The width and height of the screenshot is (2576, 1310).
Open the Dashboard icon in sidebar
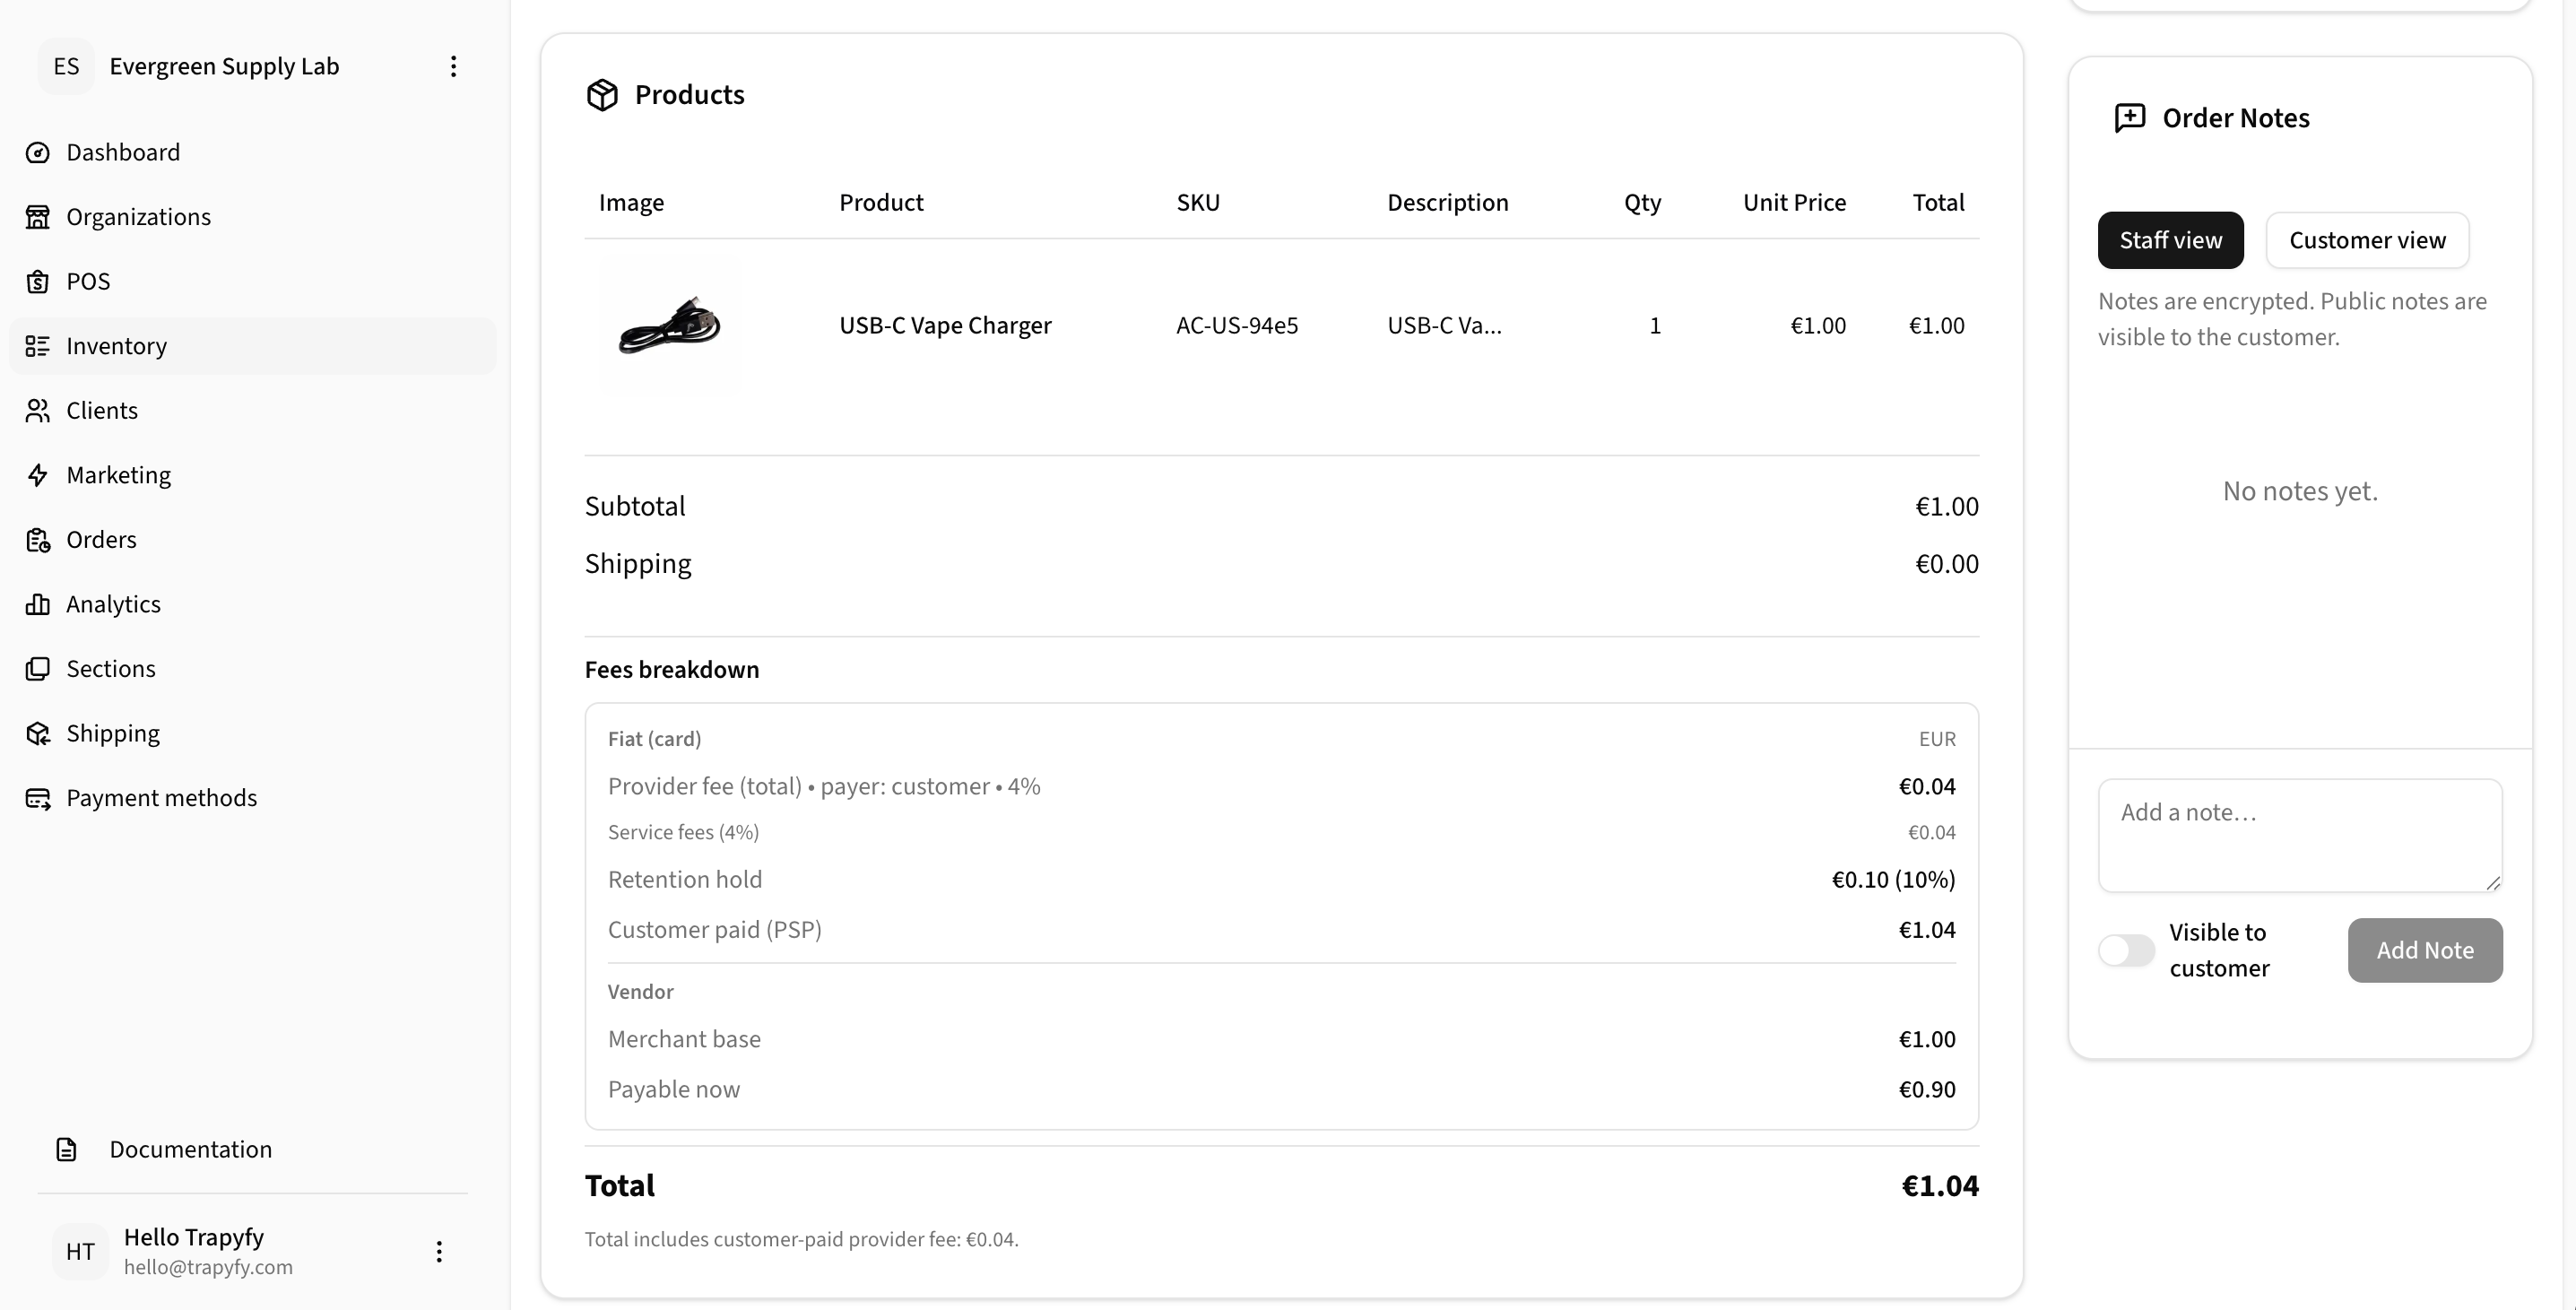(38, 152)
